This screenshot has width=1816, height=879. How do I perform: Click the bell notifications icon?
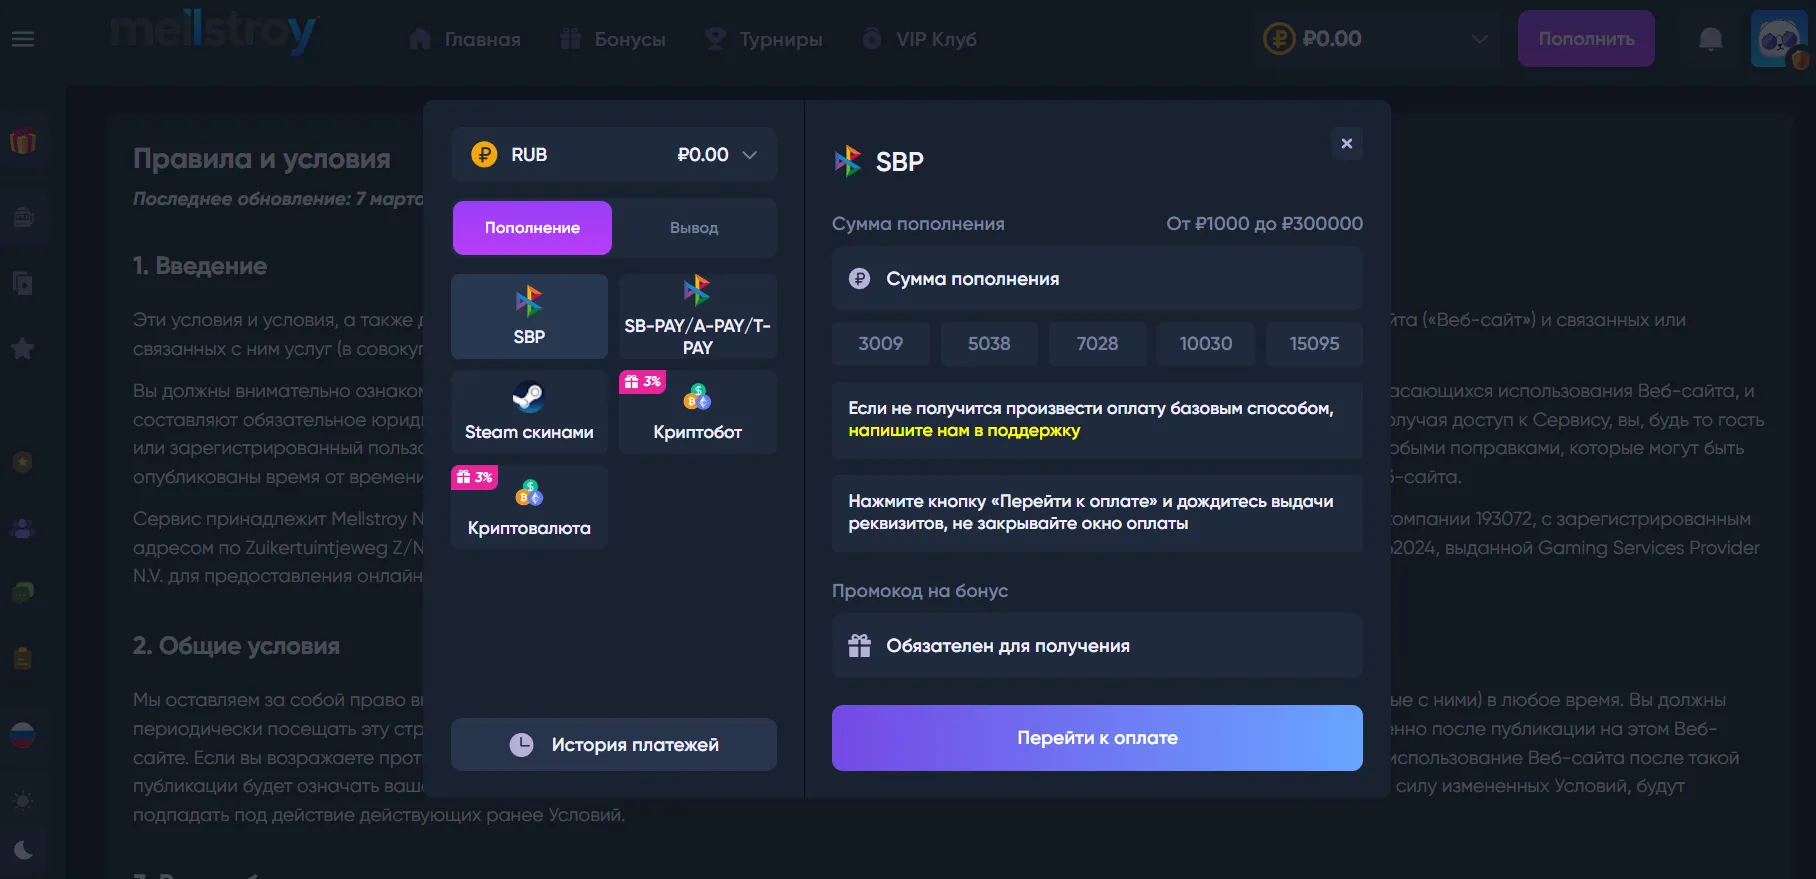pyautogui.click(x=1710, y=38)
